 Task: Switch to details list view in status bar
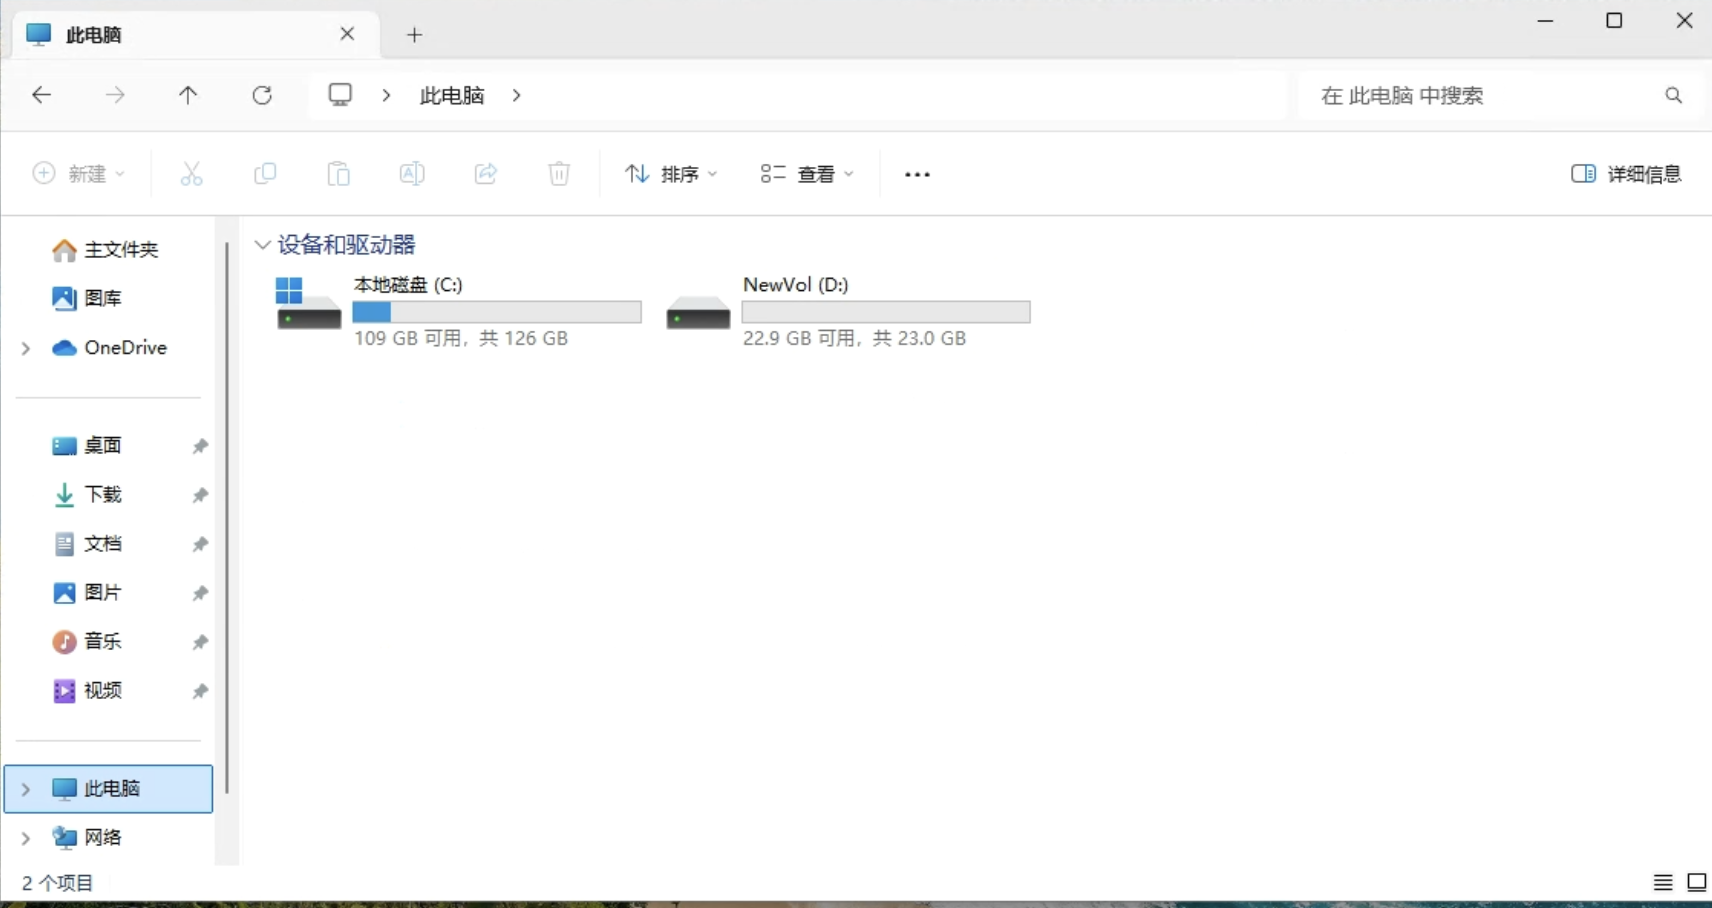(1662, 882)
